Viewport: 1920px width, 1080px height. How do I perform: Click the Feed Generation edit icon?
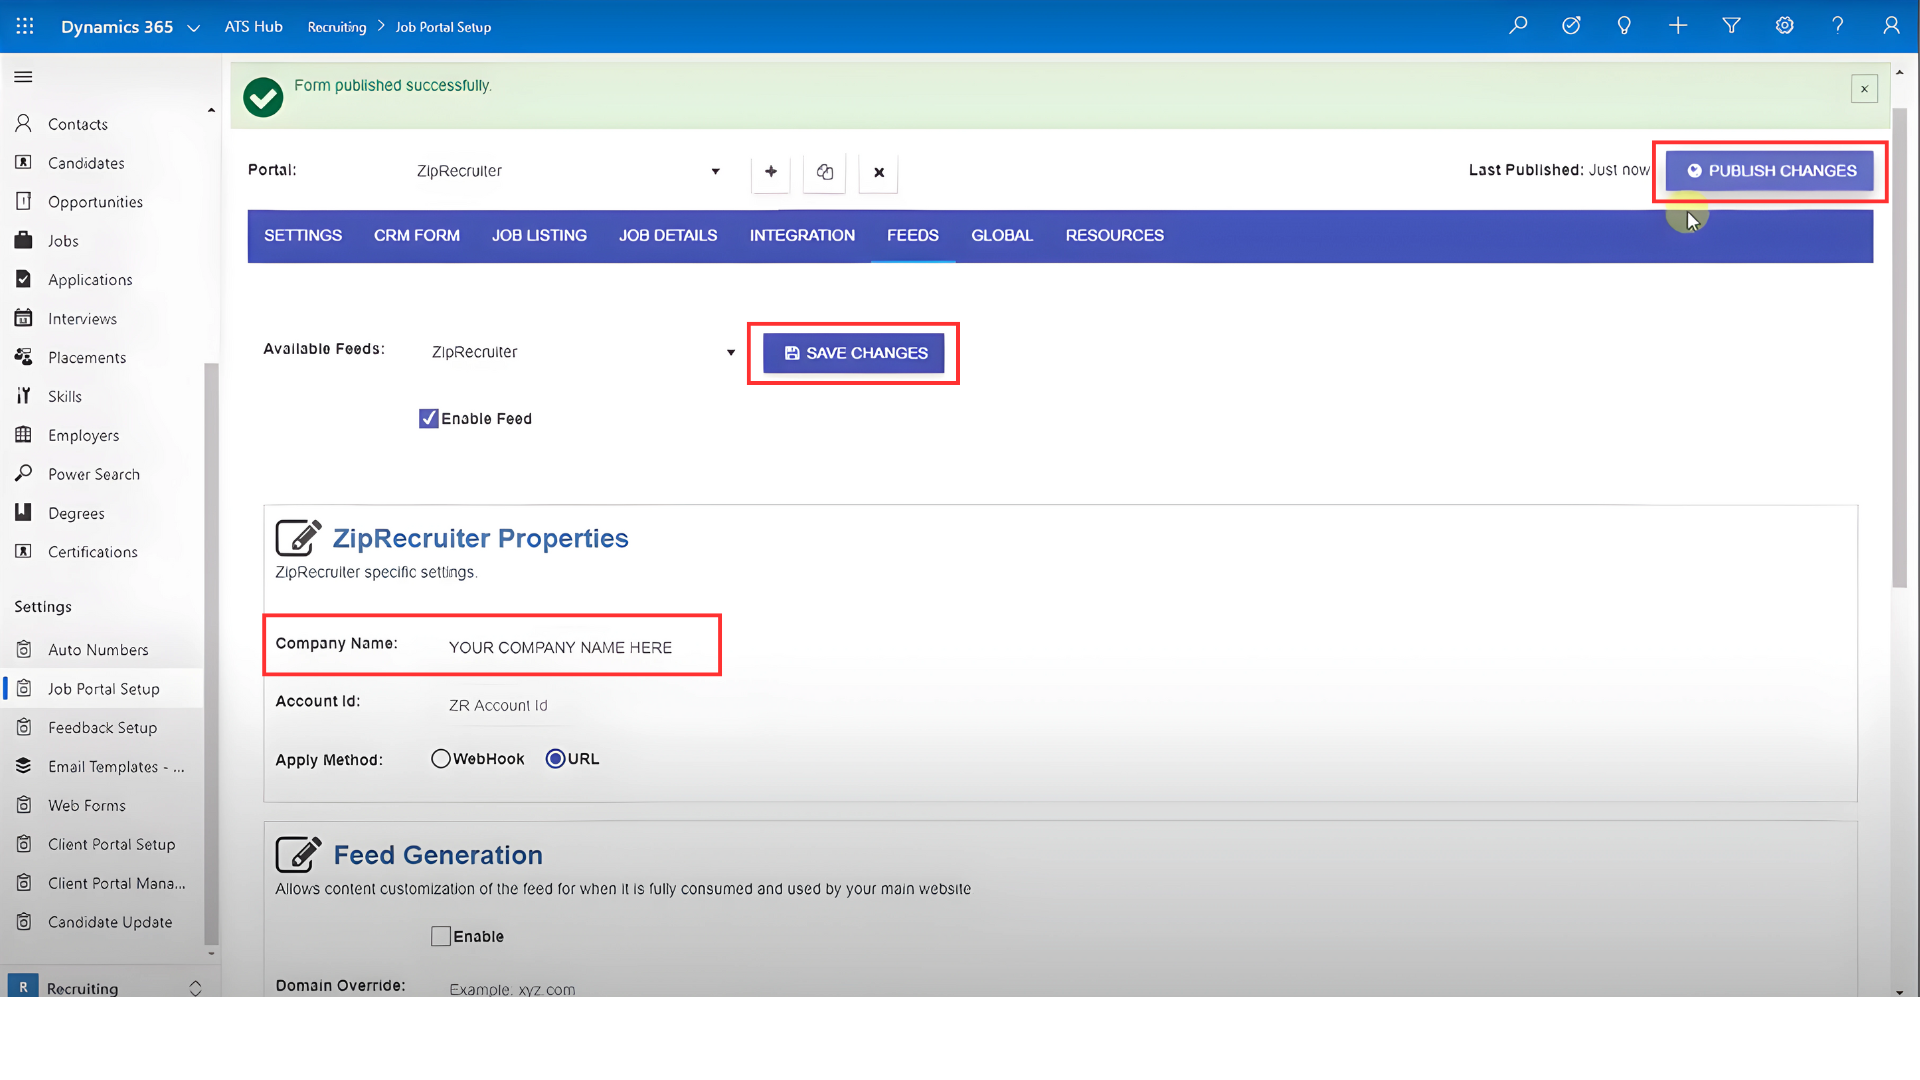tap(298, 855)
